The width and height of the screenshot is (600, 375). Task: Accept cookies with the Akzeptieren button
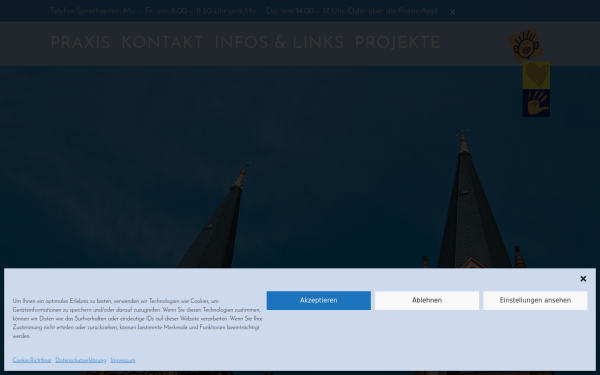click(x=318, y=300)
